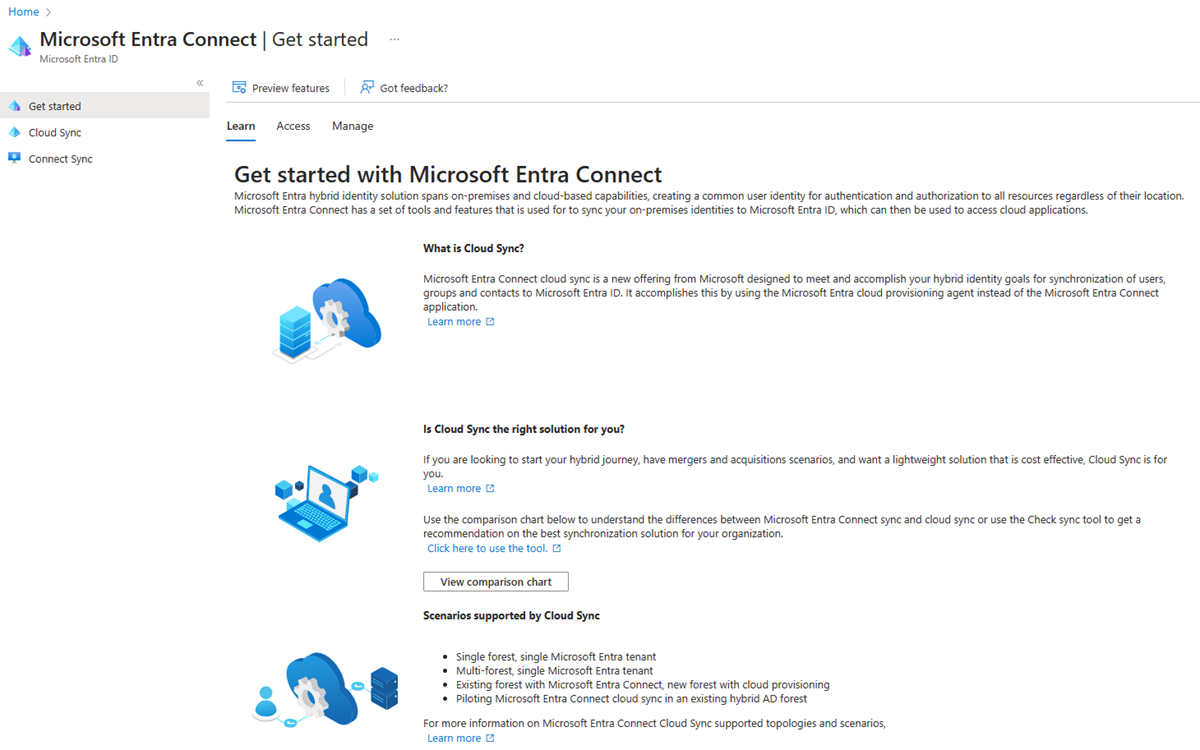Click the Preview features icon
Image resolution: width=1200 pixels, height=750 pixels.
239,88
